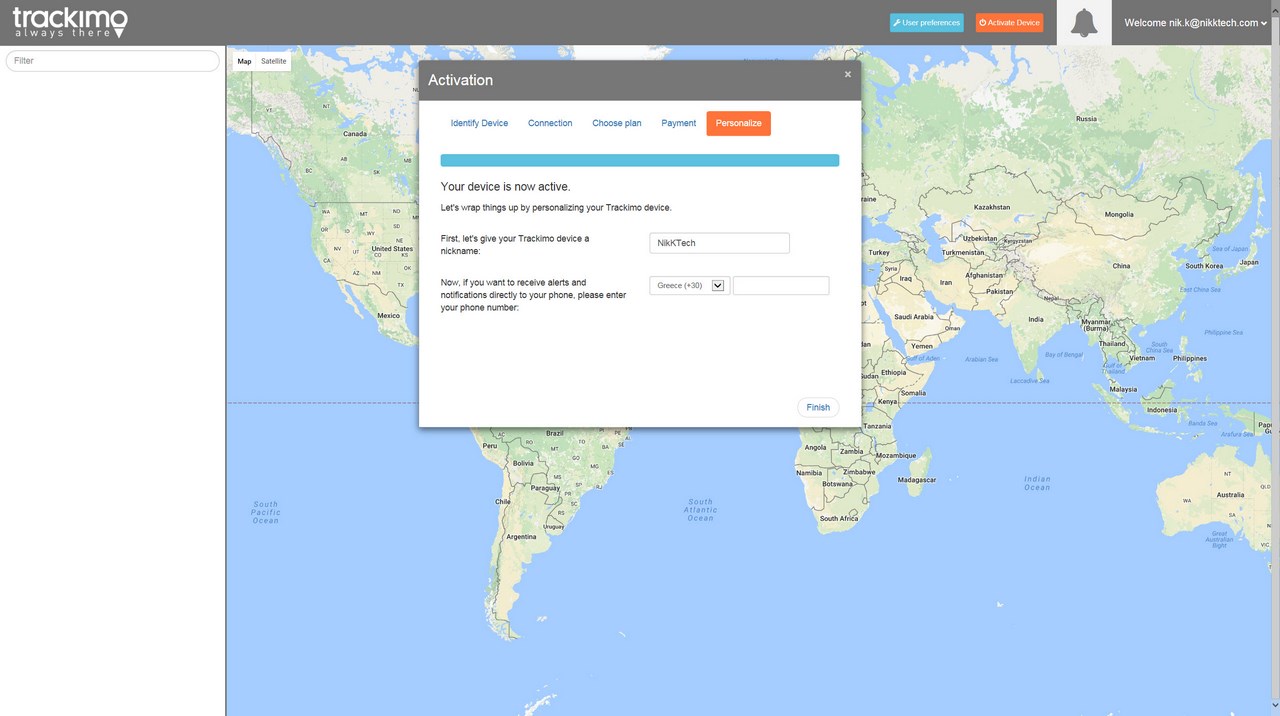1280x716 pixels.
Task: Click the Australia label on the map
Action: [x=1230, y=495]
